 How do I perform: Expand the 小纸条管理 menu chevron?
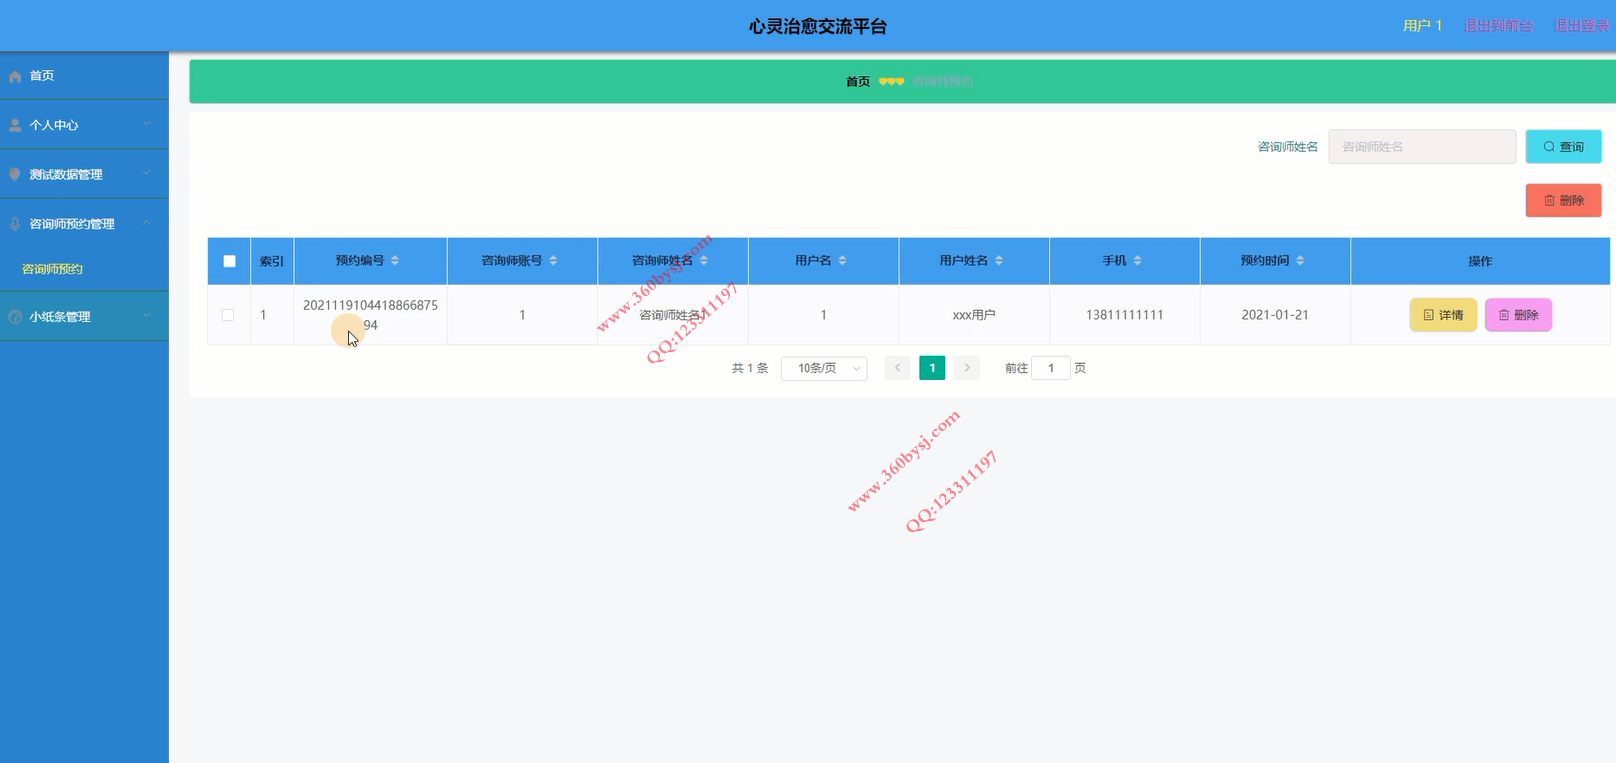point(147,315)
